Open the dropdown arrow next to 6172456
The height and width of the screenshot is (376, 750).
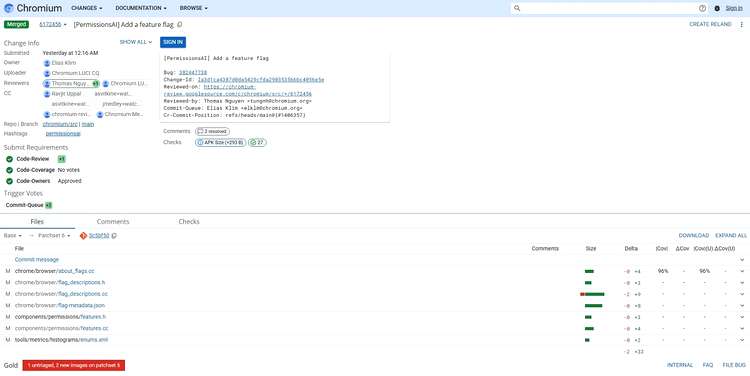pos(65,25)
